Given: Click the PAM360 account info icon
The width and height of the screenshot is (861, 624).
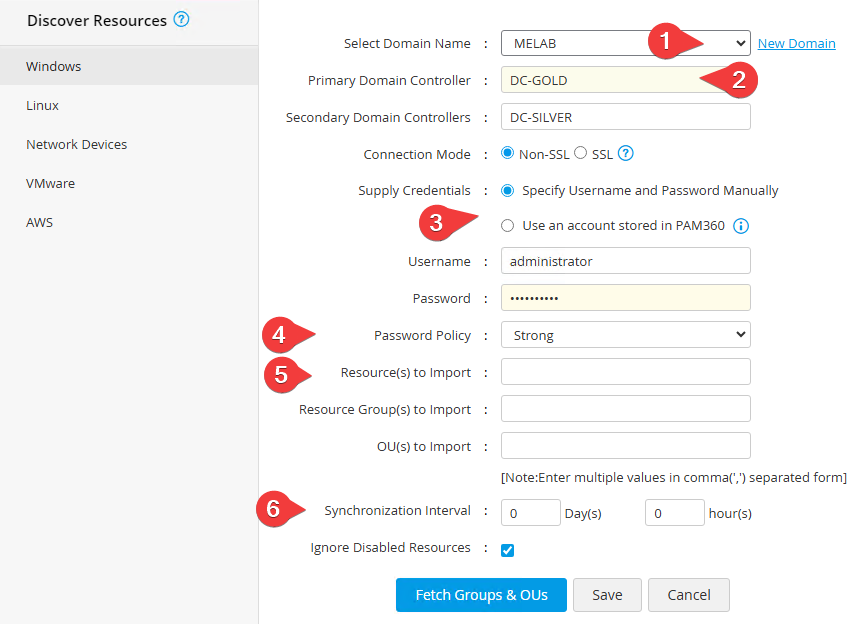Looking at the screenshot, I should pyautogui.click(x=741, y=226).
